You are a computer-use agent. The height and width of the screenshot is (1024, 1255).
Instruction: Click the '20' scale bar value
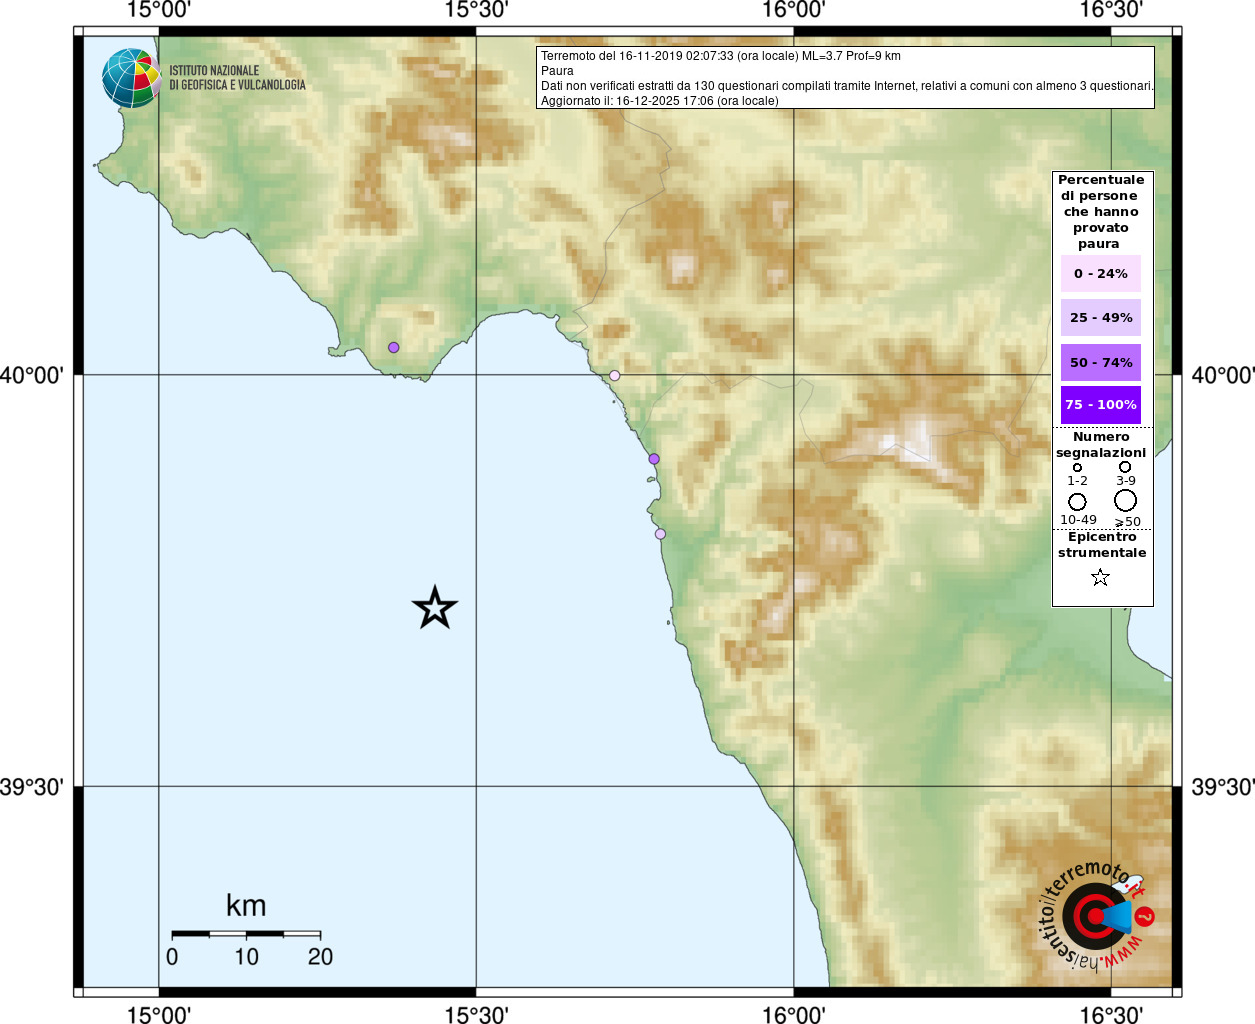pyautogui.click(x=320, y=957)
